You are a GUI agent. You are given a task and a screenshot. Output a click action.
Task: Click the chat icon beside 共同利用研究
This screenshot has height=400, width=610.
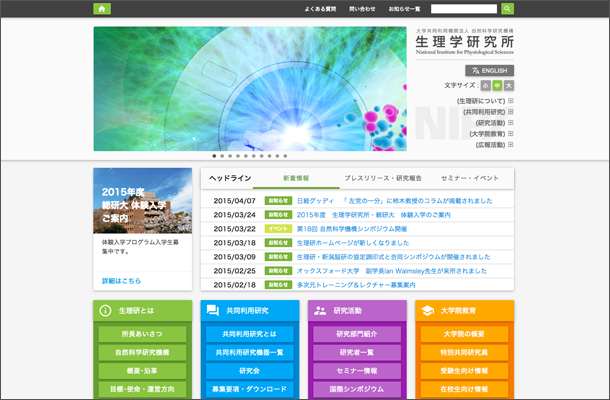click(213, 311)
